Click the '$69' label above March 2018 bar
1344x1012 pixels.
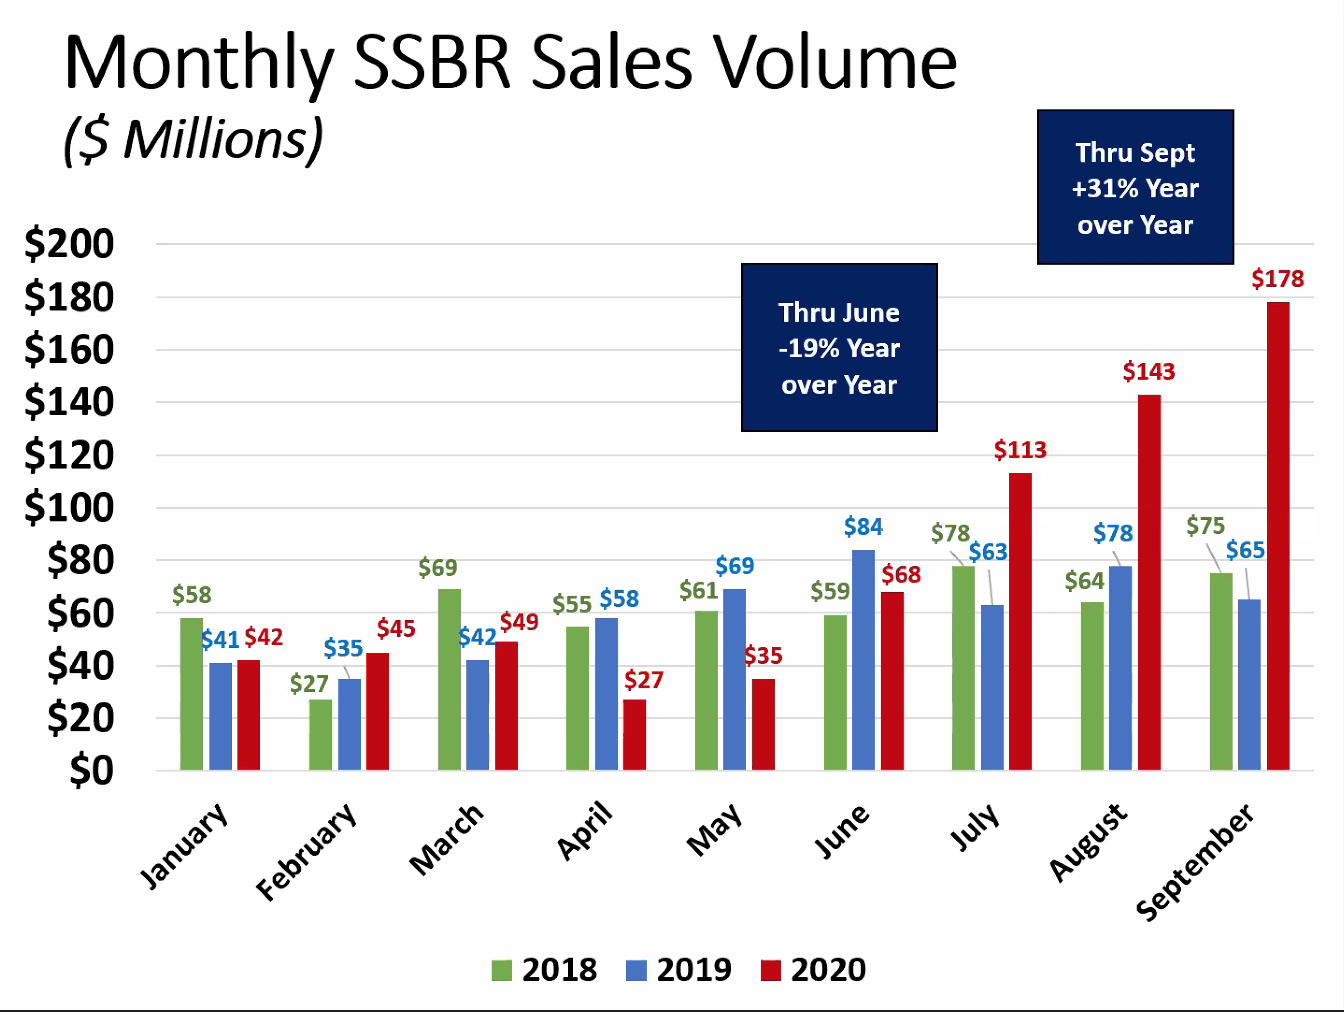tap(437, 568)
